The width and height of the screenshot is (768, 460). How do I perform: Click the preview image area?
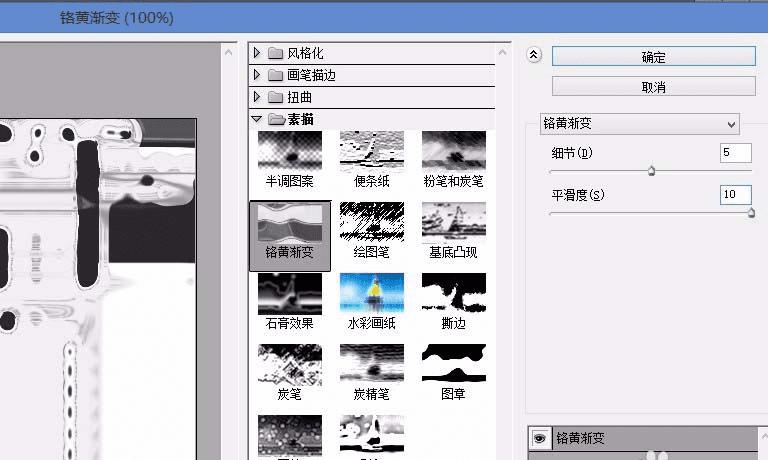[x=98, y=289]
